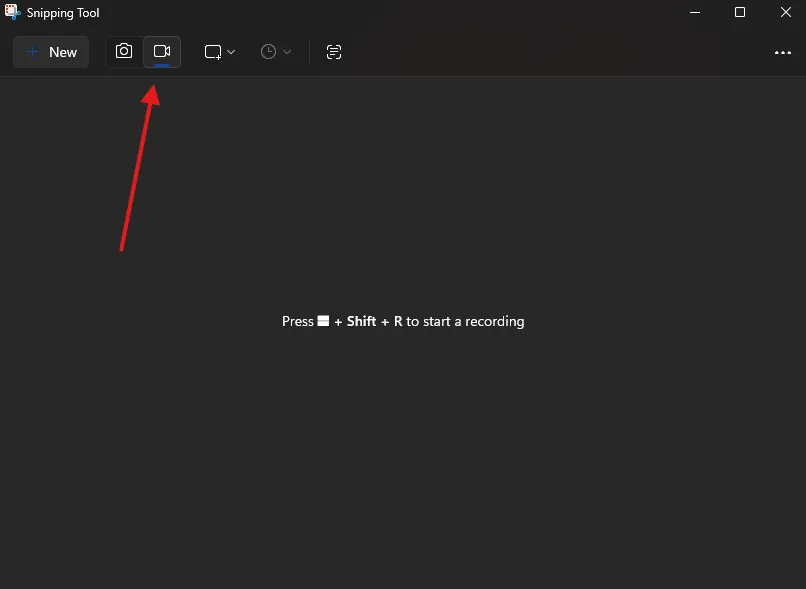Open the recording shape mode dropdown

pos(220,52)
